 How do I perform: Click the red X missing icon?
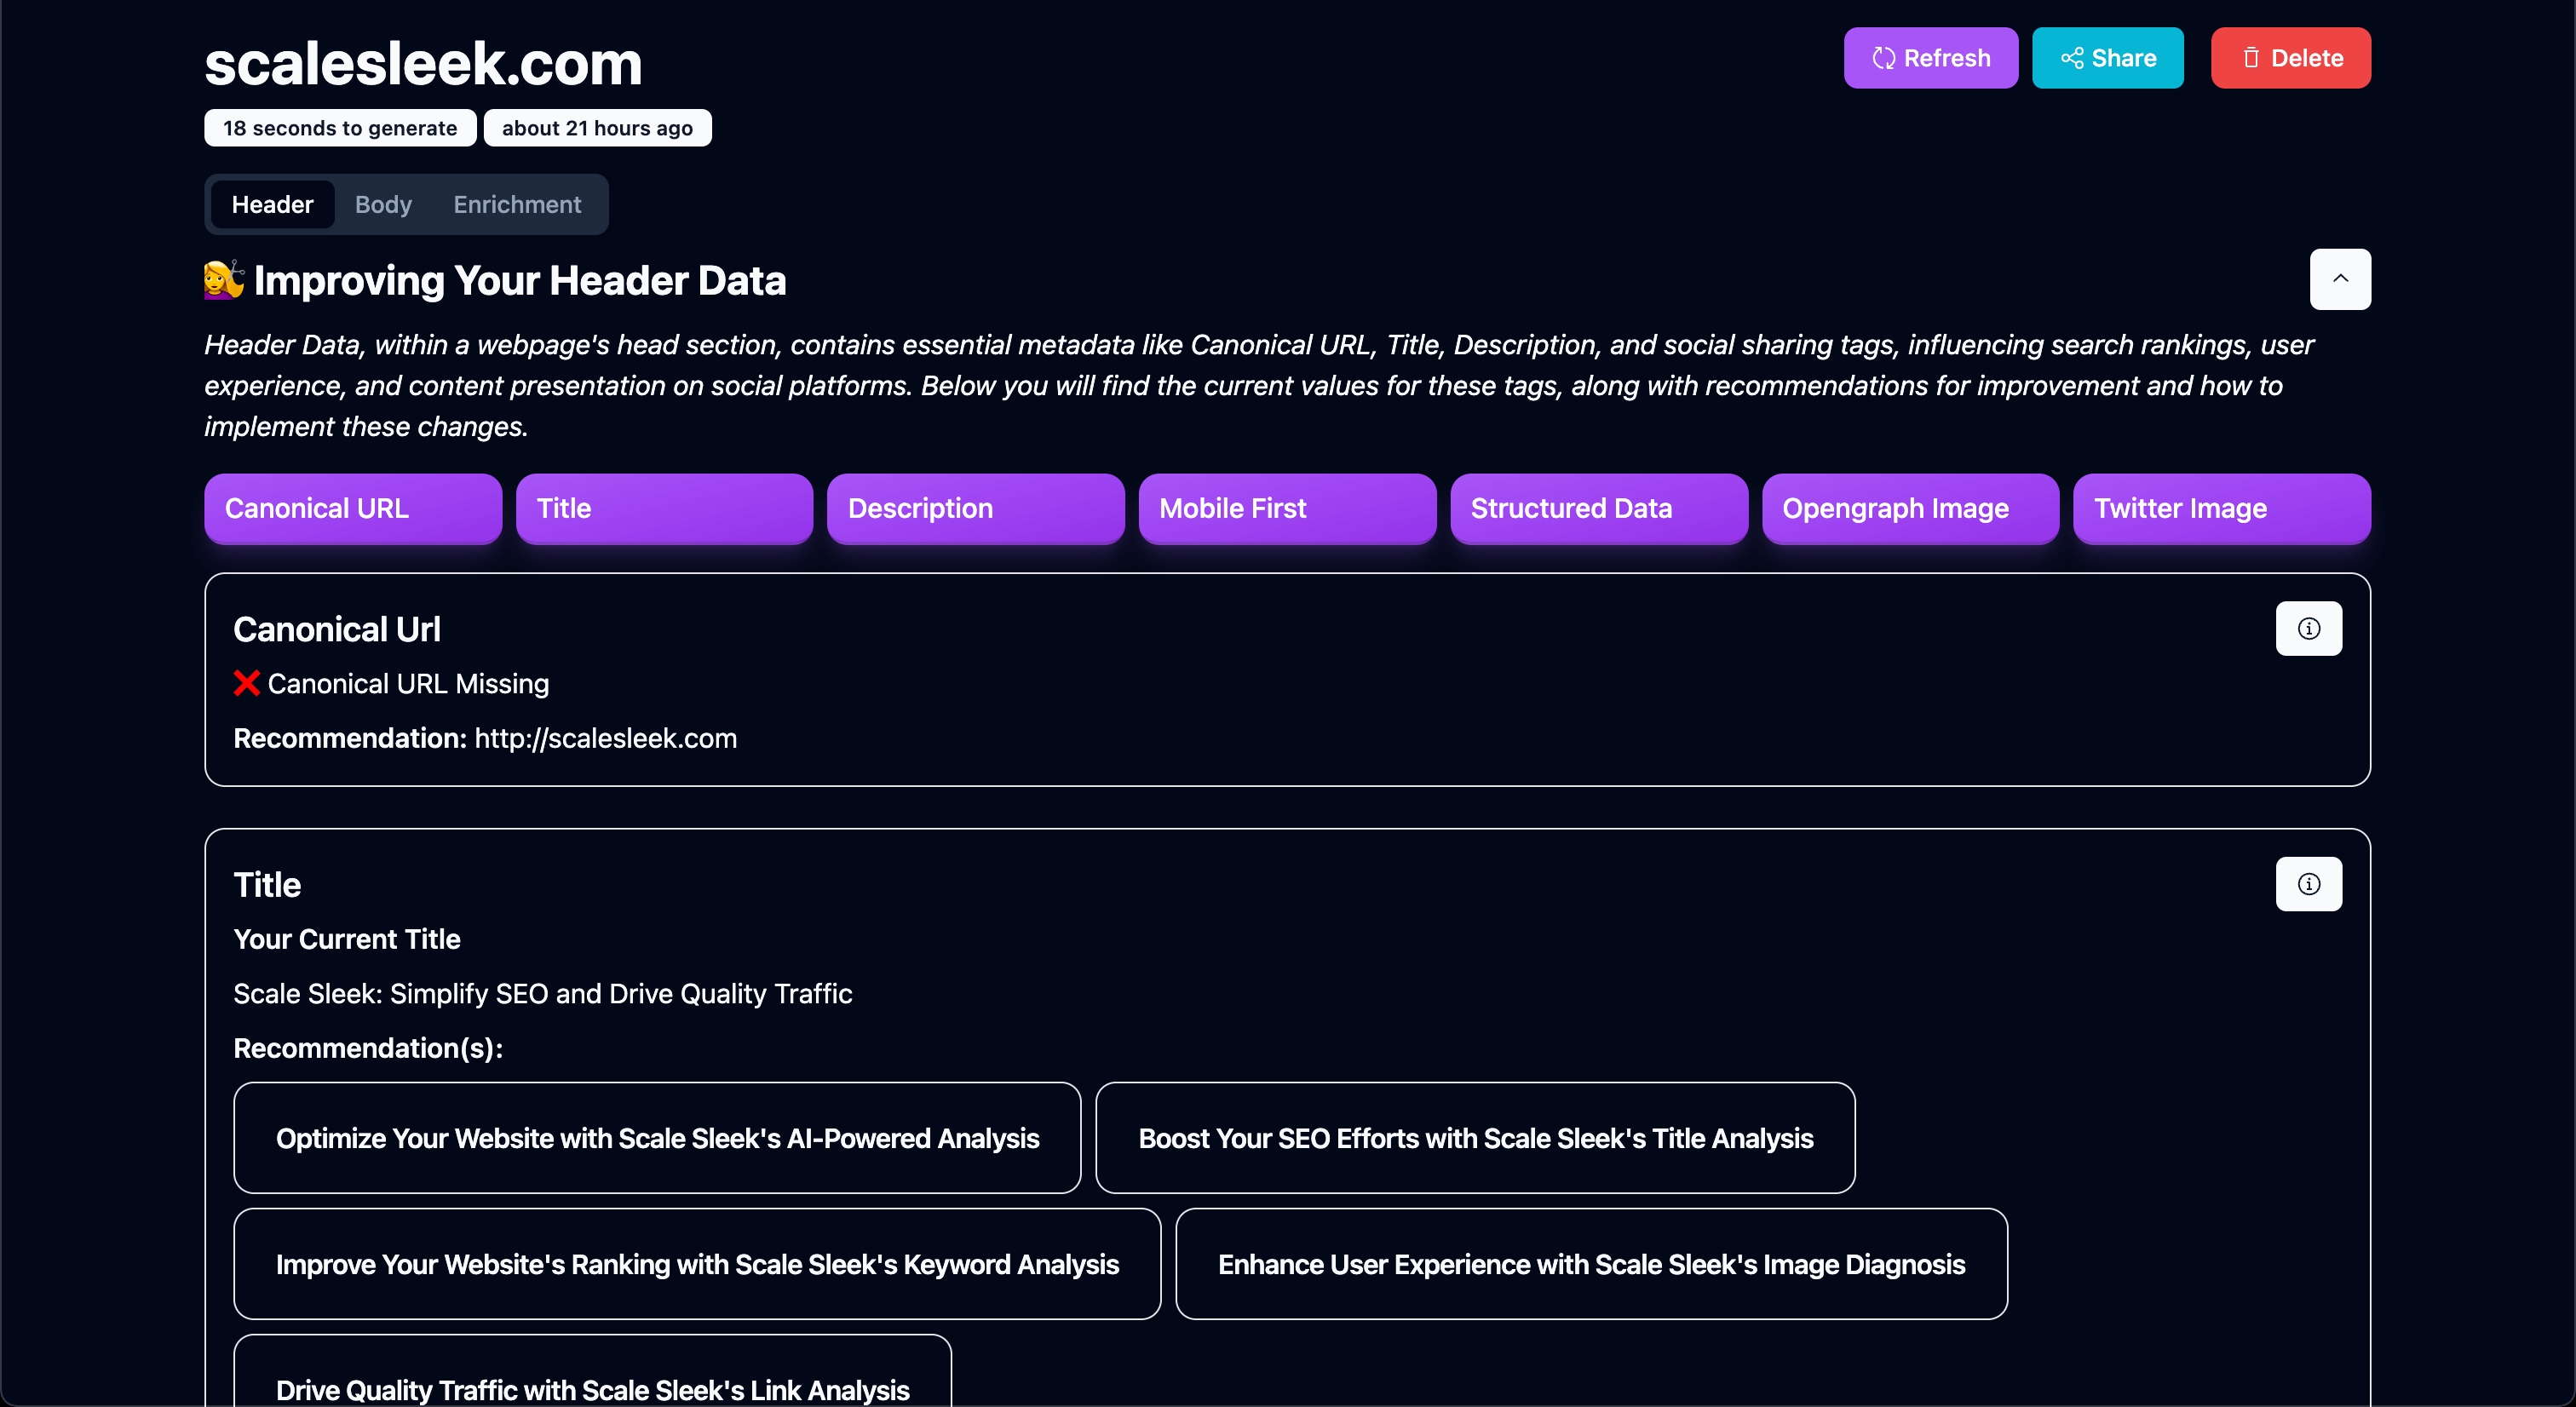point(246,683)
